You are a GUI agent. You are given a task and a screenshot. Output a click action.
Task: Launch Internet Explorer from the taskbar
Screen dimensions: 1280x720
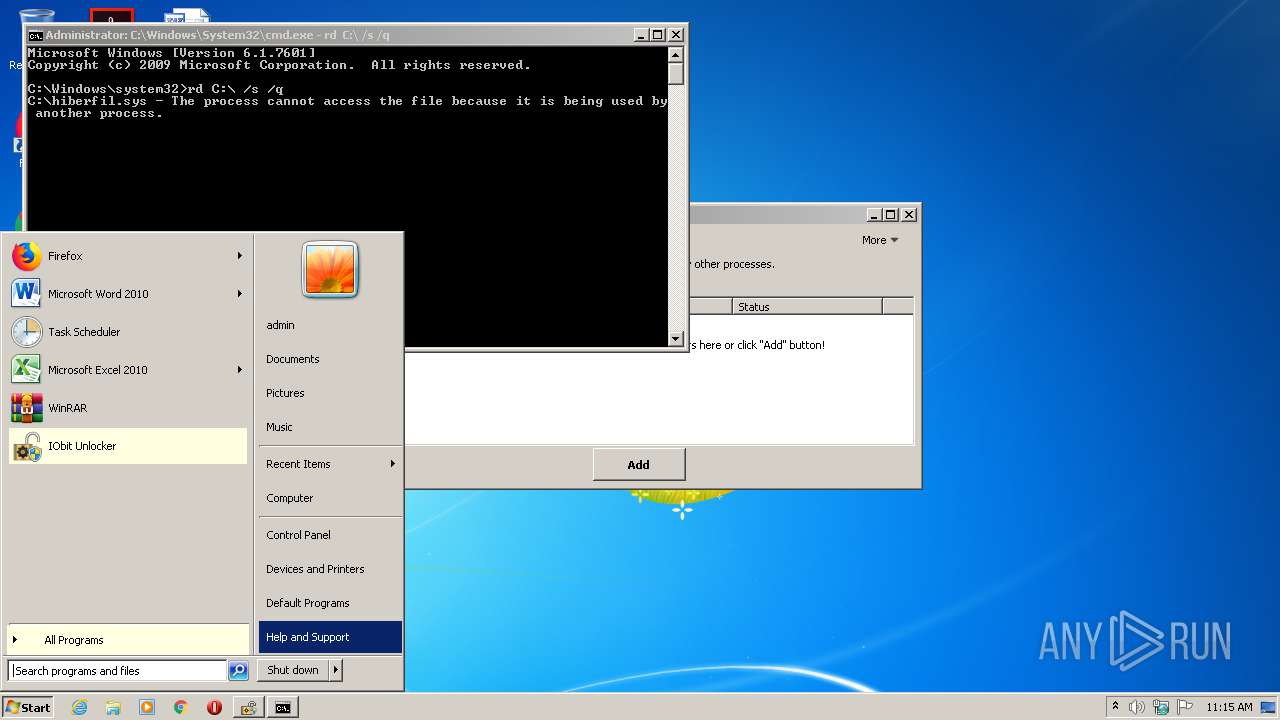click(79, 707)
